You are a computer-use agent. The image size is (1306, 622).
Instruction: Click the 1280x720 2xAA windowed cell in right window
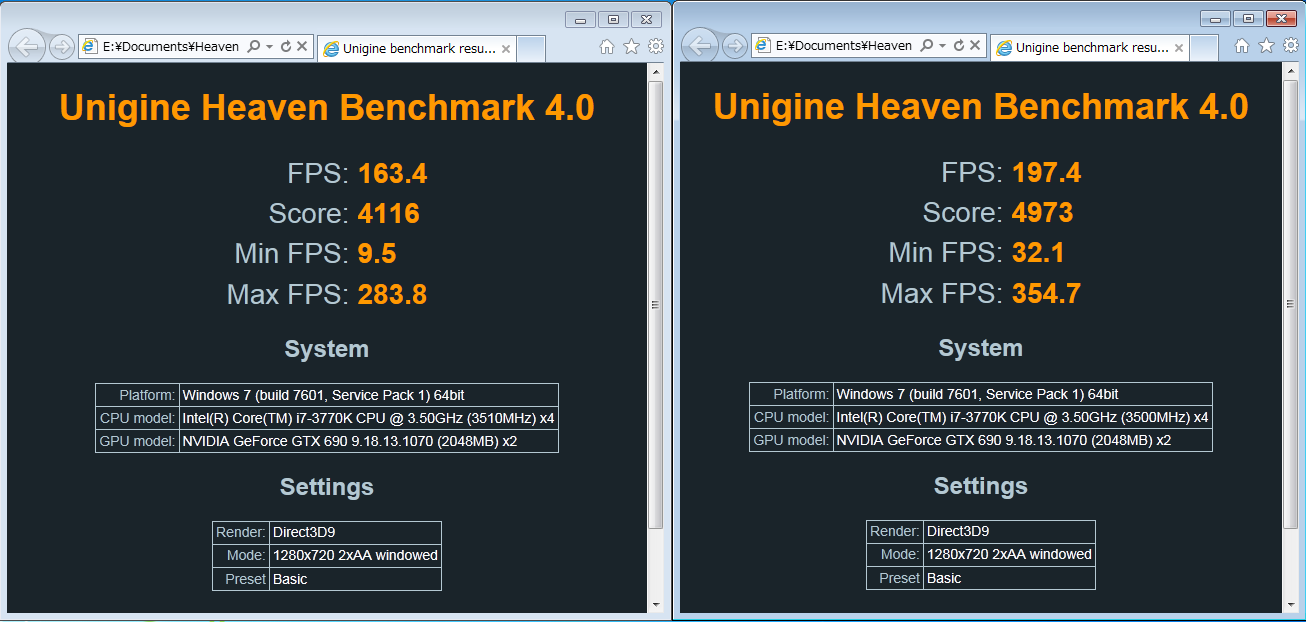(1009, 554)
